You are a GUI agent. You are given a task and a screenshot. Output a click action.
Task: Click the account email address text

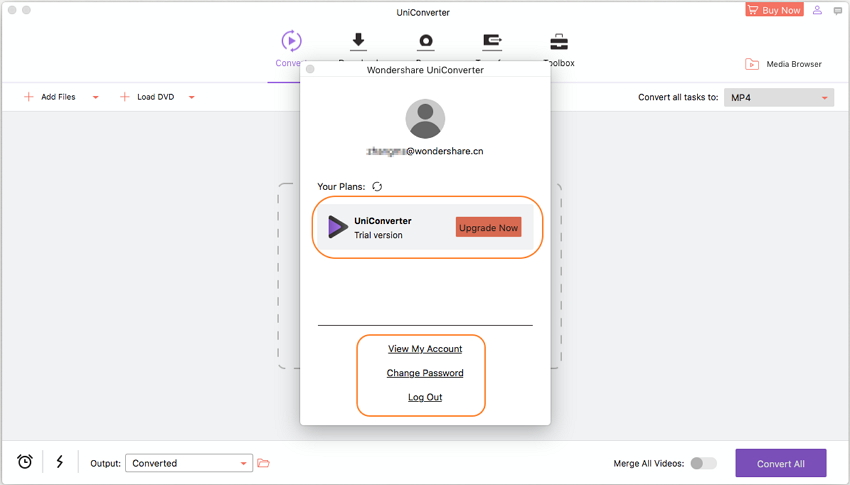[424, 151]
